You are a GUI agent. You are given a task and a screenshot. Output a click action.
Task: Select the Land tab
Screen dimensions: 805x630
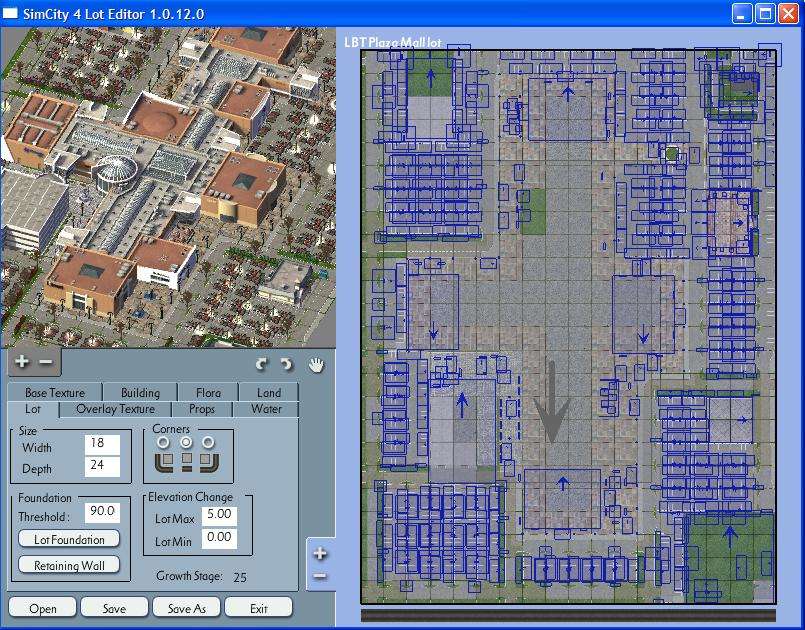tap(269, 393)
